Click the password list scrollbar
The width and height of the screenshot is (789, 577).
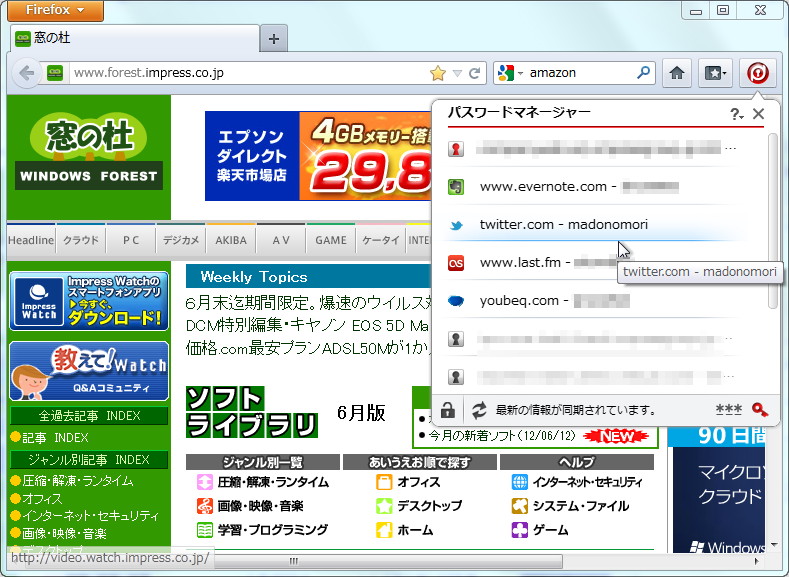tap(773, 221)
